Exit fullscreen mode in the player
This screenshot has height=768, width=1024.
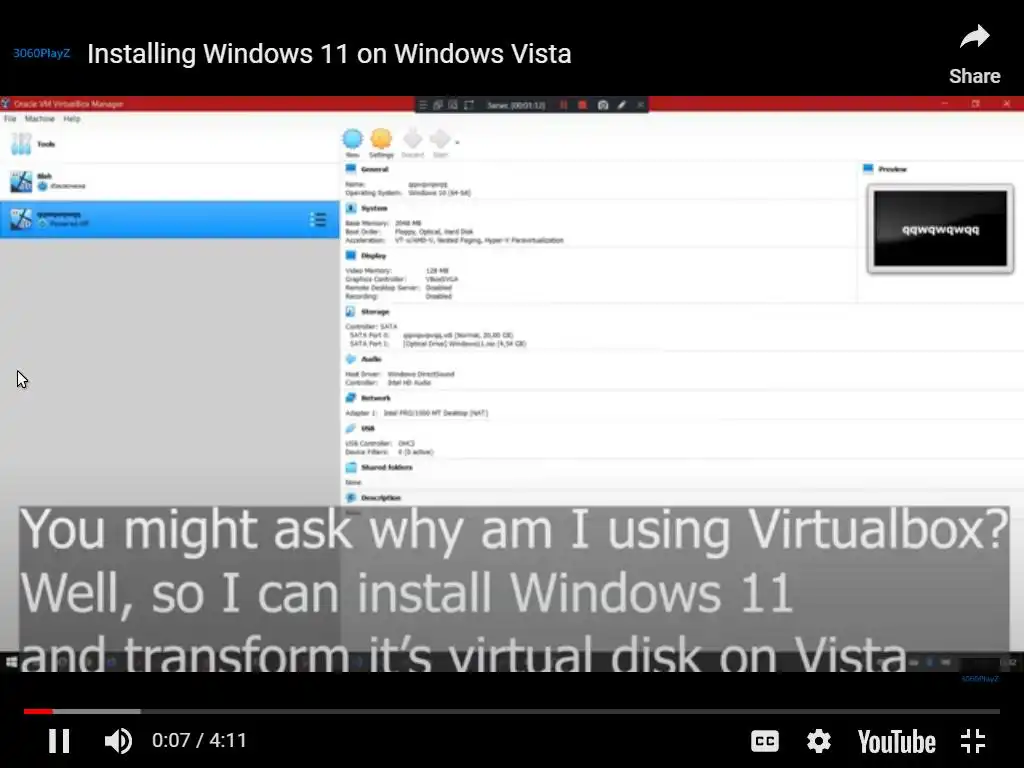point(973,741)
